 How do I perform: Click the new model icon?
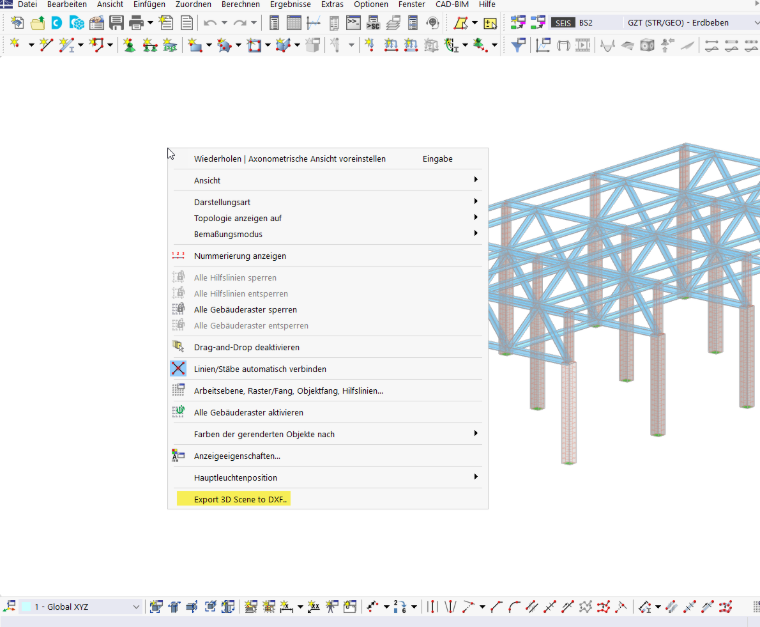point(18,23)
